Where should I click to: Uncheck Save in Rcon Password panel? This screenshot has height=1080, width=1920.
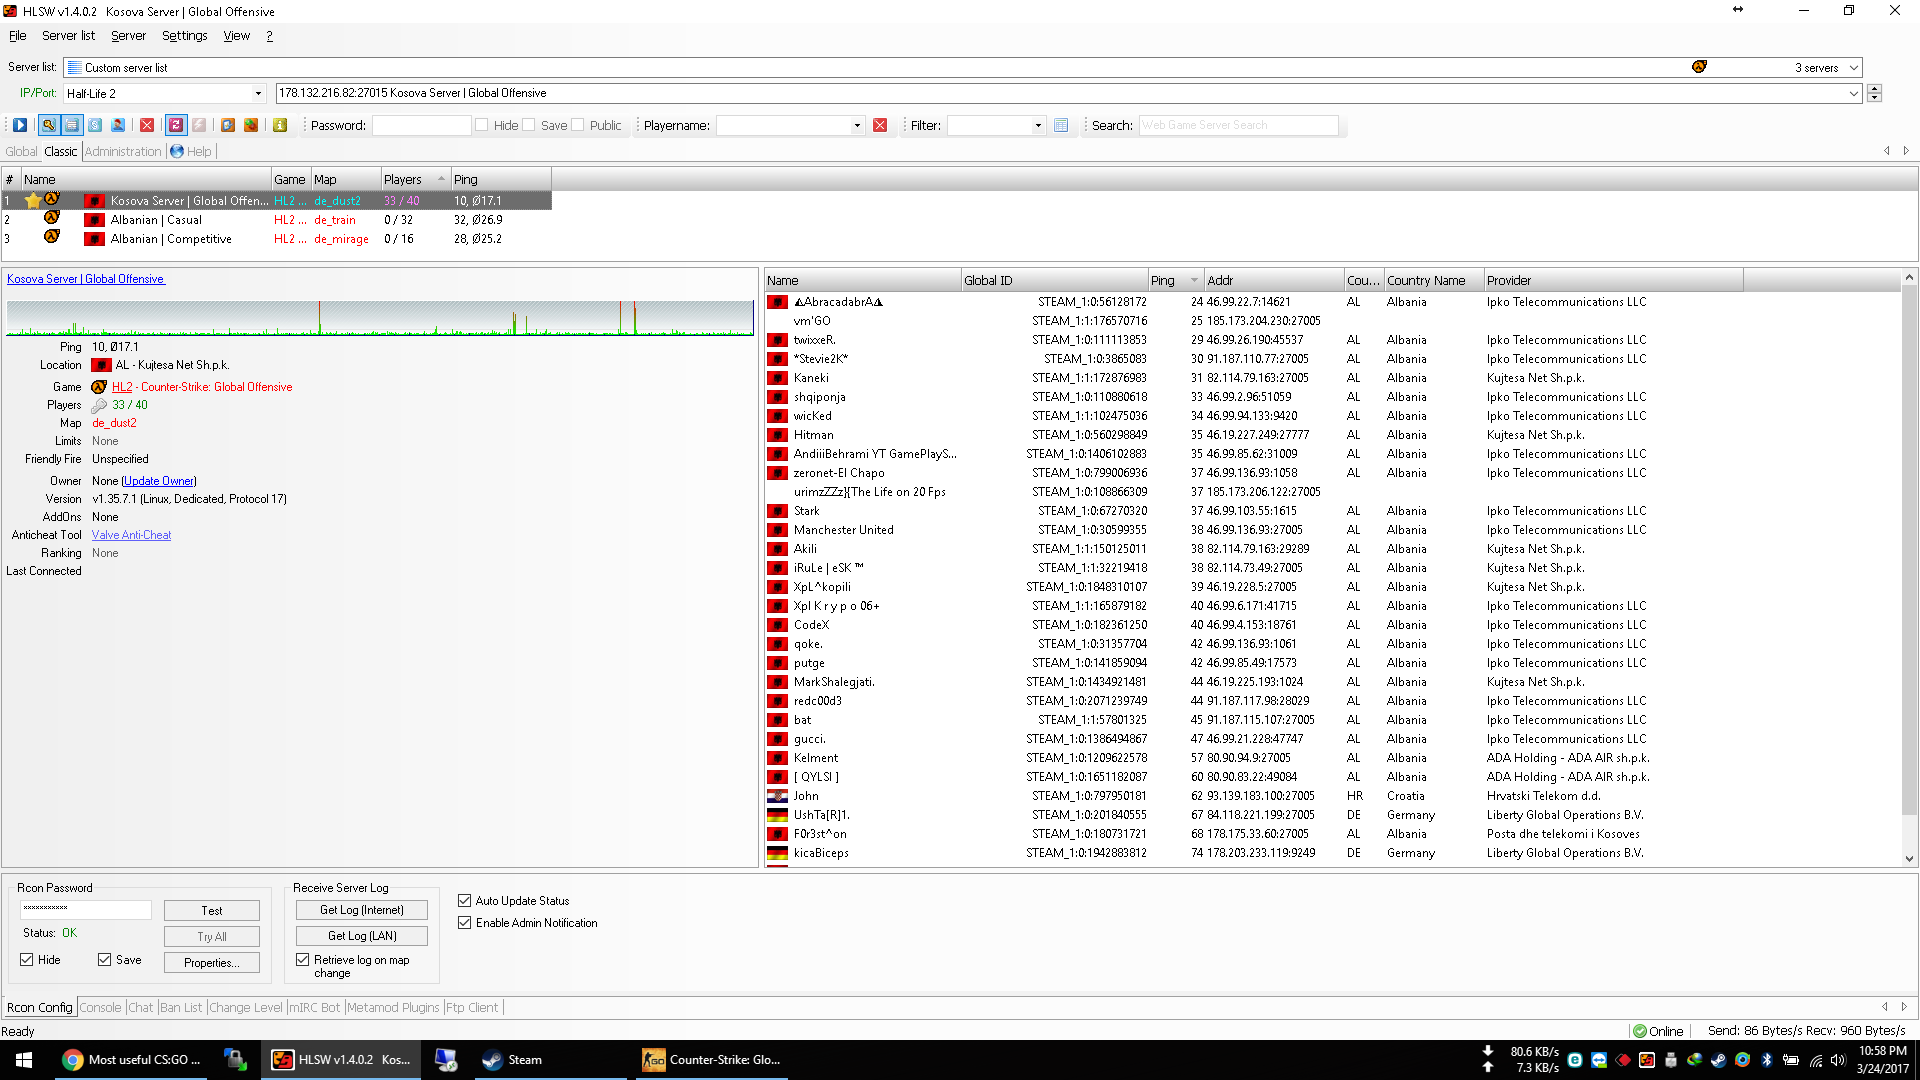(x=104, y=960)
